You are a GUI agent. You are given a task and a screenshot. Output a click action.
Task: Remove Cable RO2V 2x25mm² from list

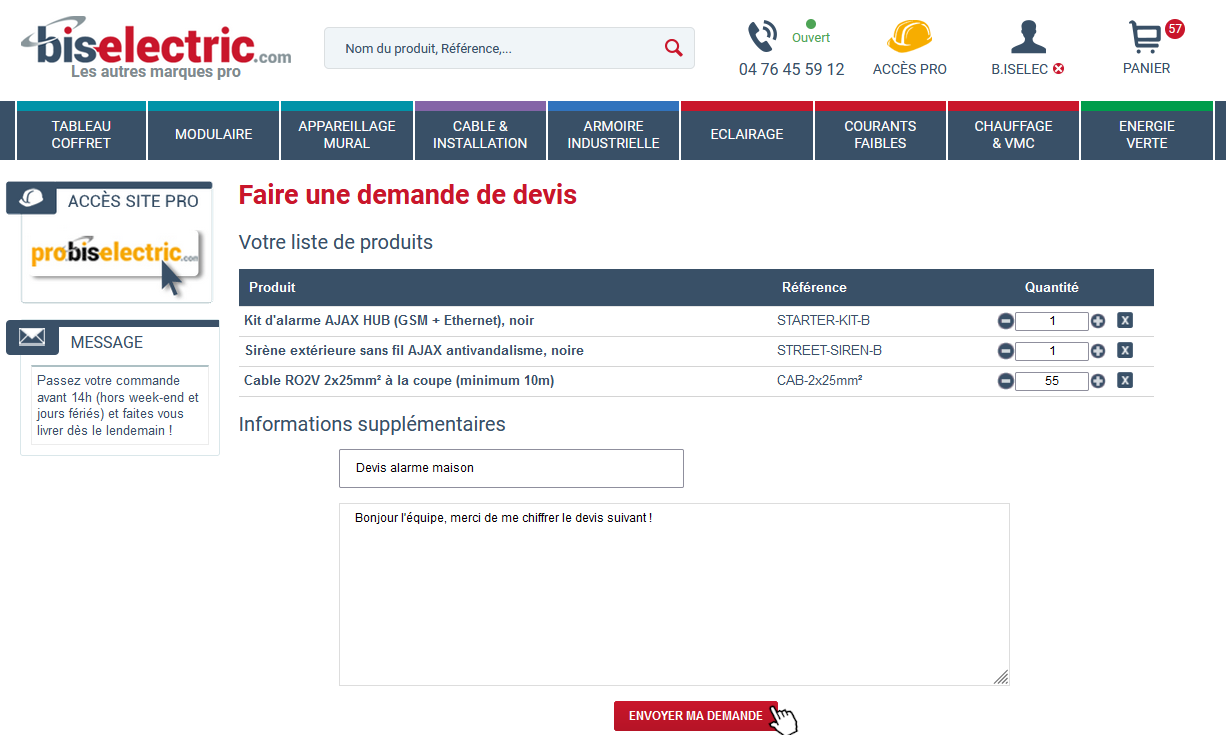(1124, 380)
